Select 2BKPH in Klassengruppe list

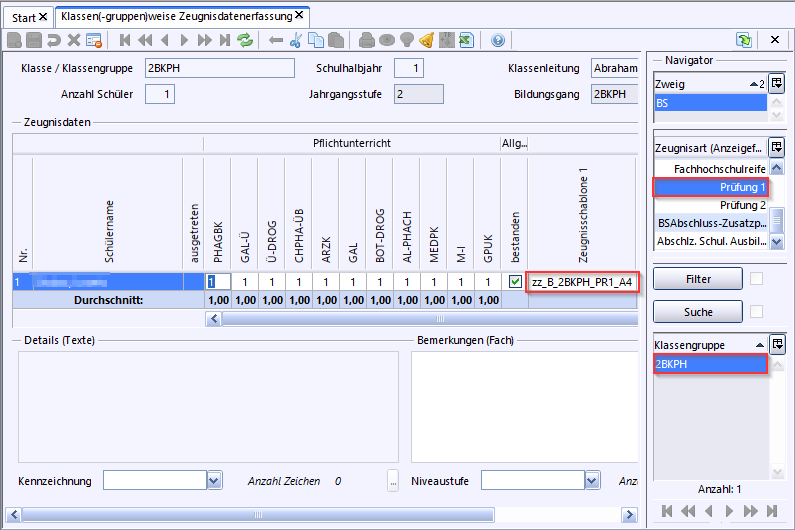point(711,364)
